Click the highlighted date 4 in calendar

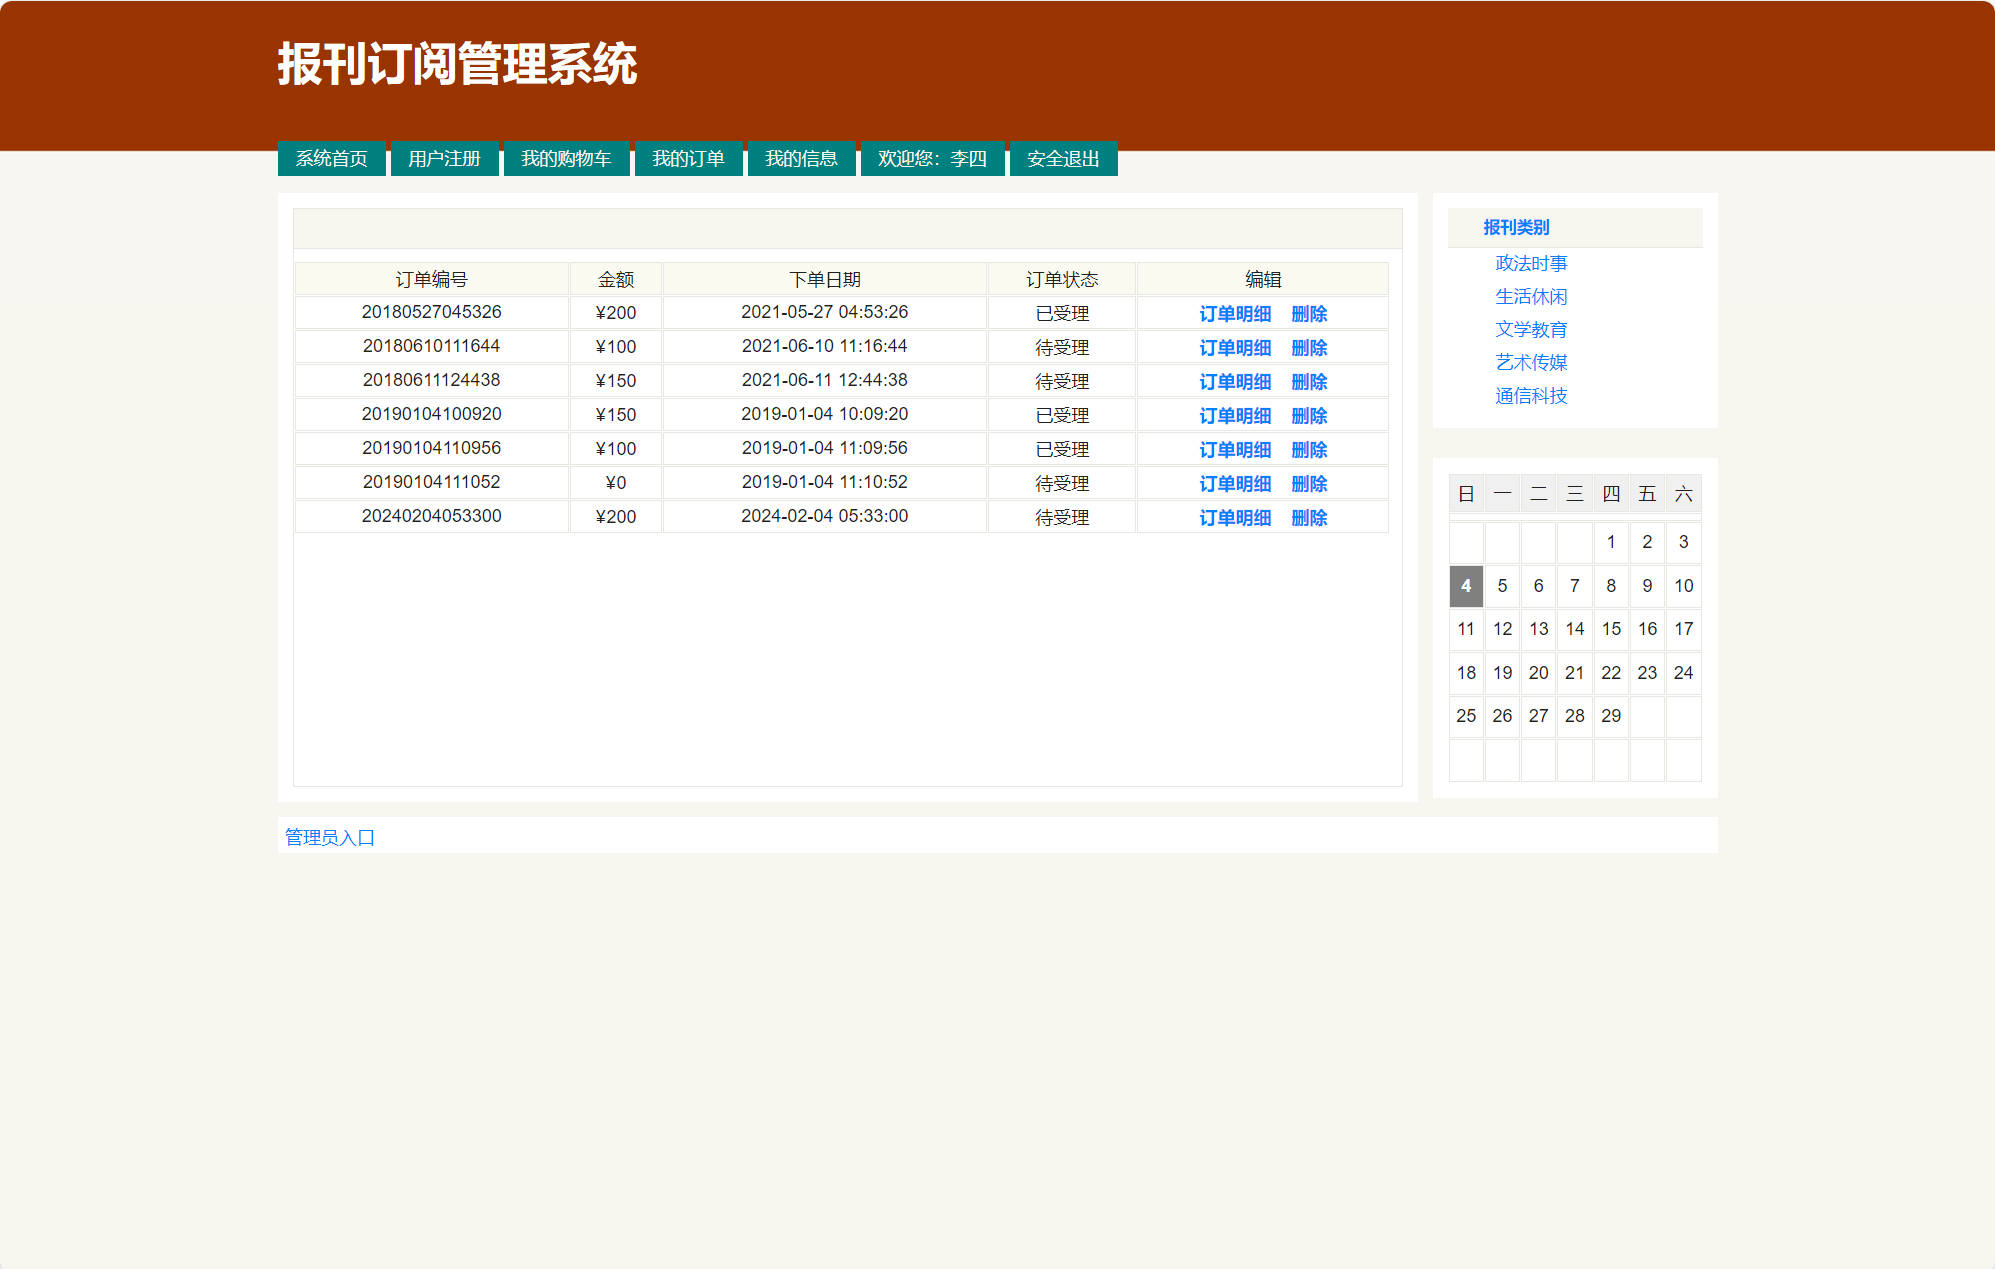(x=1465, y=586)
